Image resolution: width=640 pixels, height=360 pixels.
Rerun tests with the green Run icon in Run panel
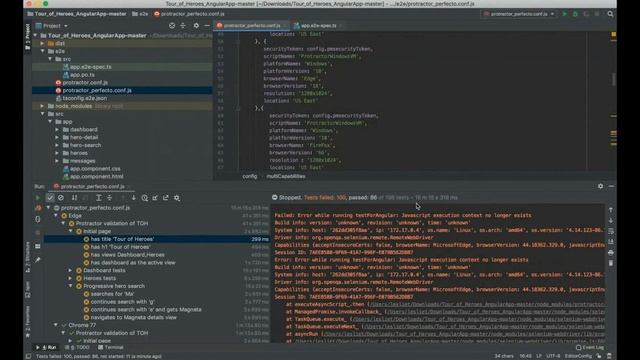coord(38,198)
